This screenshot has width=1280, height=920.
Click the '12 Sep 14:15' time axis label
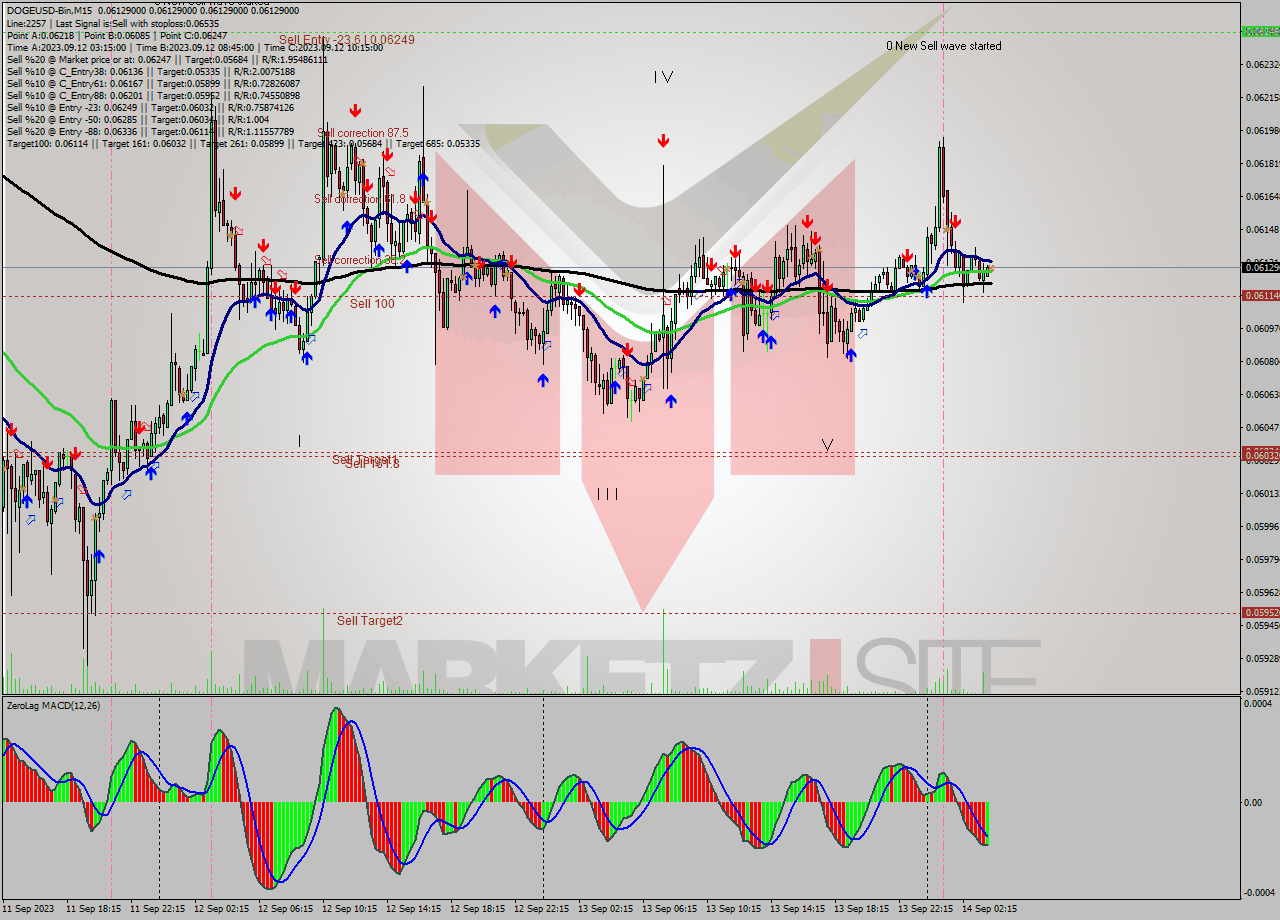click(414, 909)
